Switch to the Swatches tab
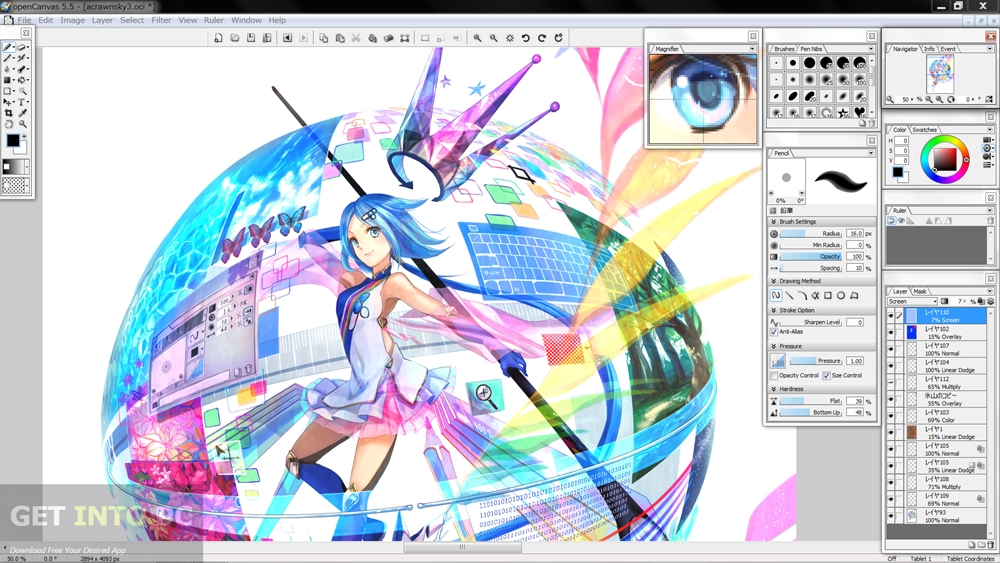The height and width of the screenshot is (563, 1000). pos(925,129)
